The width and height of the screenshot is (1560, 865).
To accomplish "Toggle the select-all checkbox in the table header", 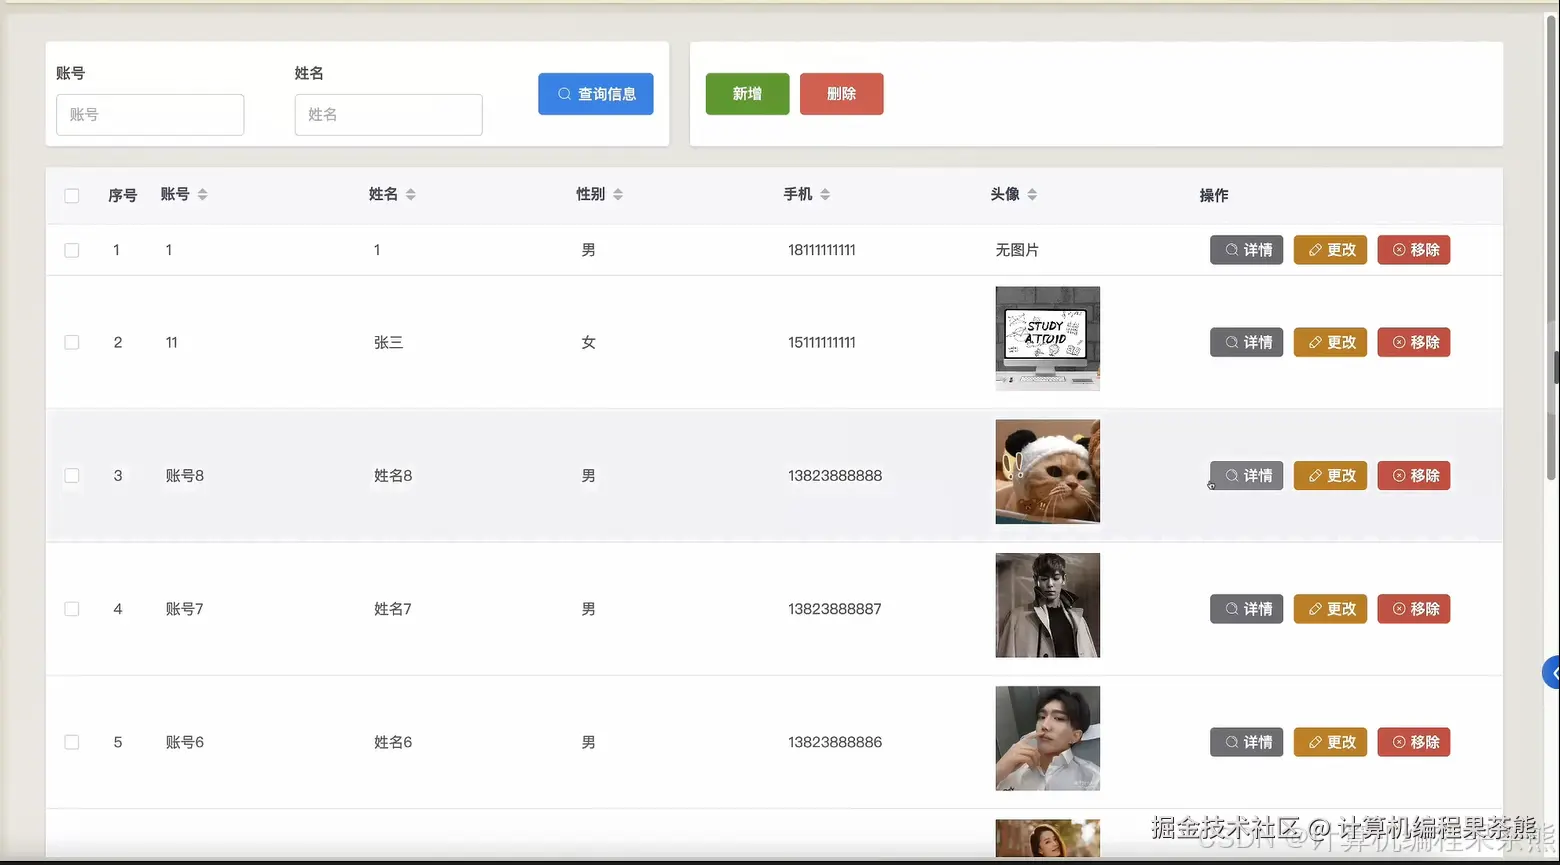I will [71, 195].
